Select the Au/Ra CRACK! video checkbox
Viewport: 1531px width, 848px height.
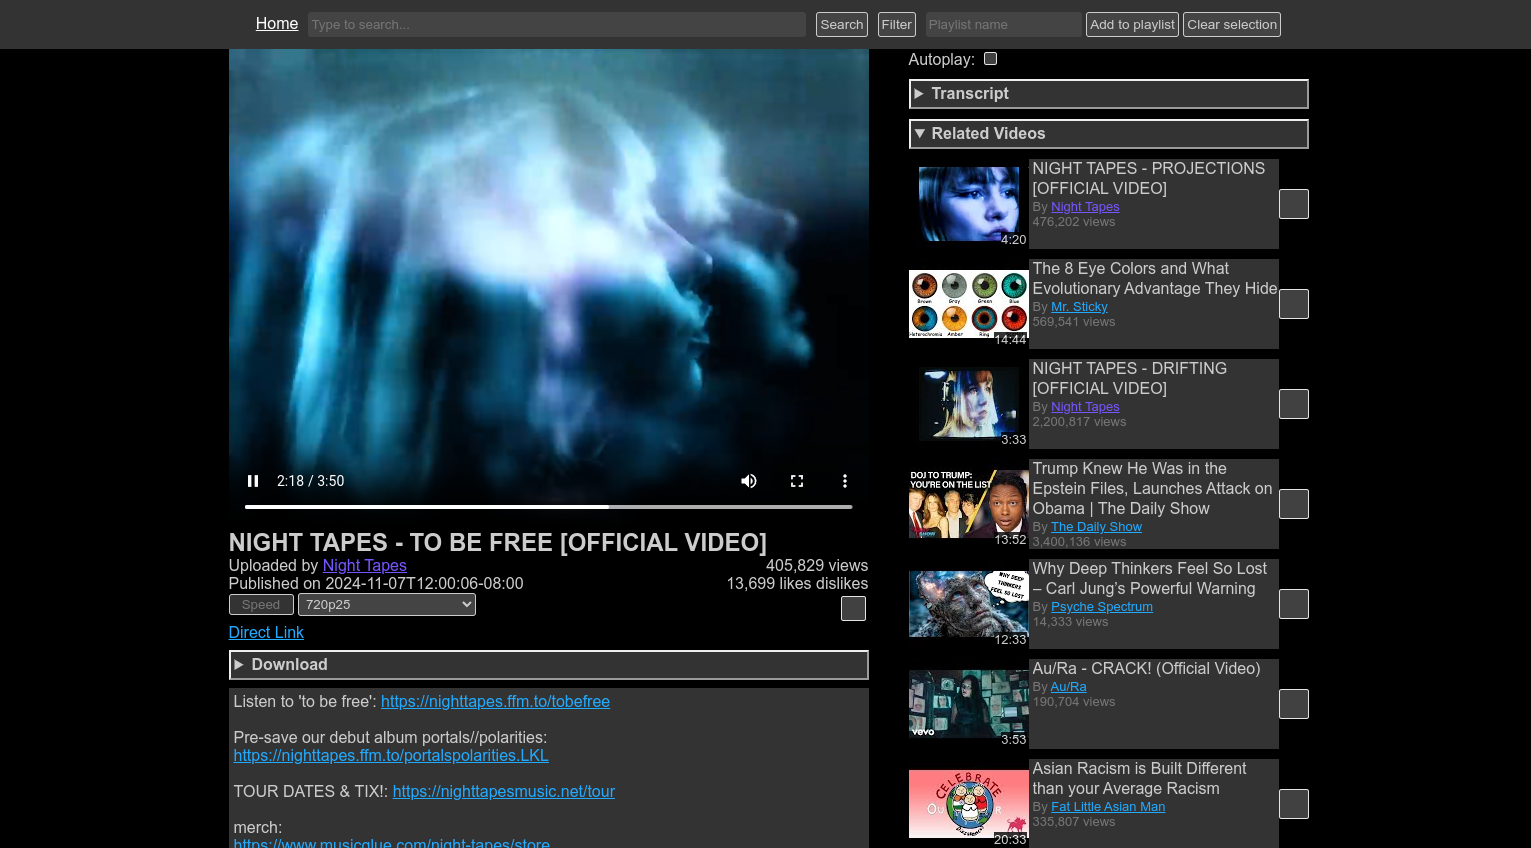(1294, 704)
